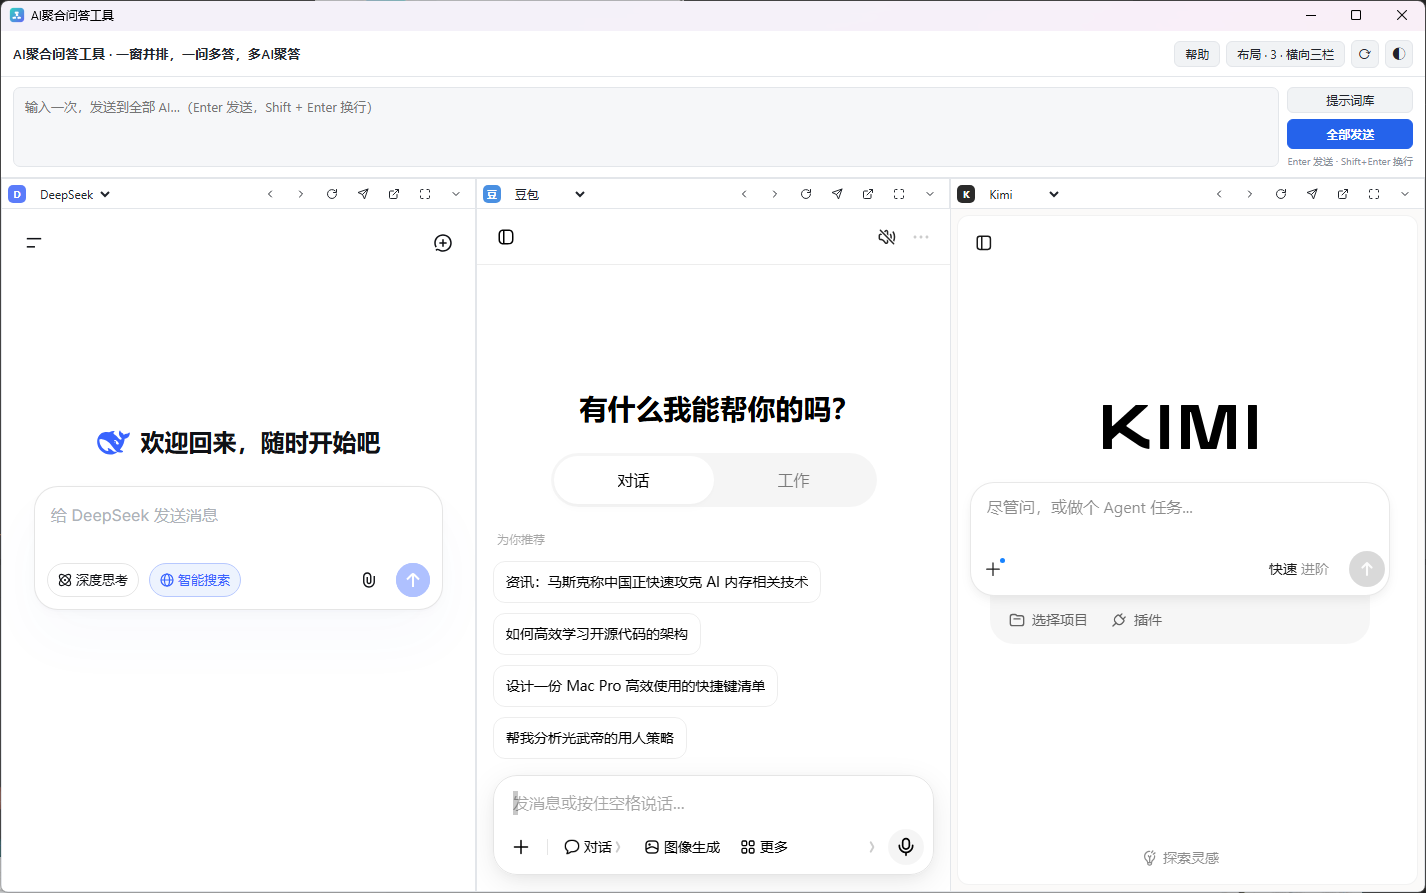Open the 提示词库 prompt library
The image size is (1426, 893).
1350,100
